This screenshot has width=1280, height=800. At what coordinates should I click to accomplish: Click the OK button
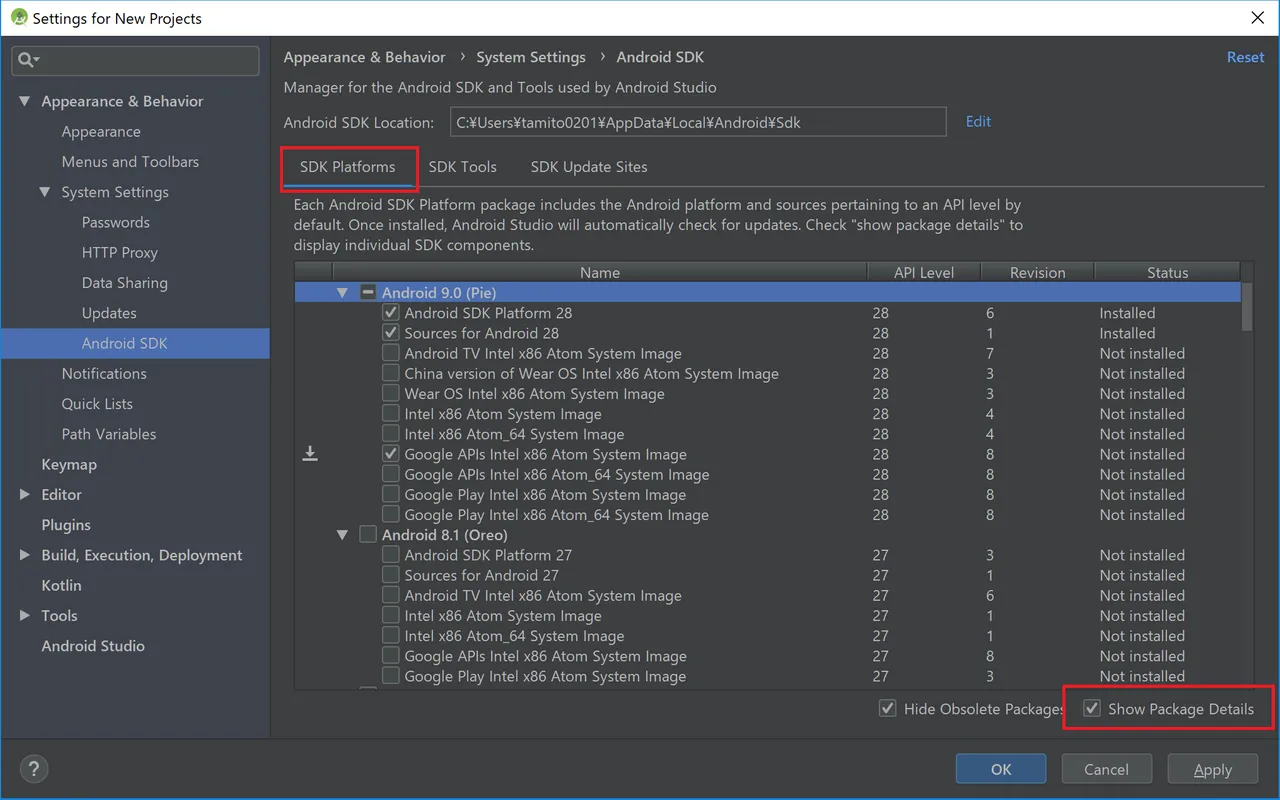(1001, 769)
